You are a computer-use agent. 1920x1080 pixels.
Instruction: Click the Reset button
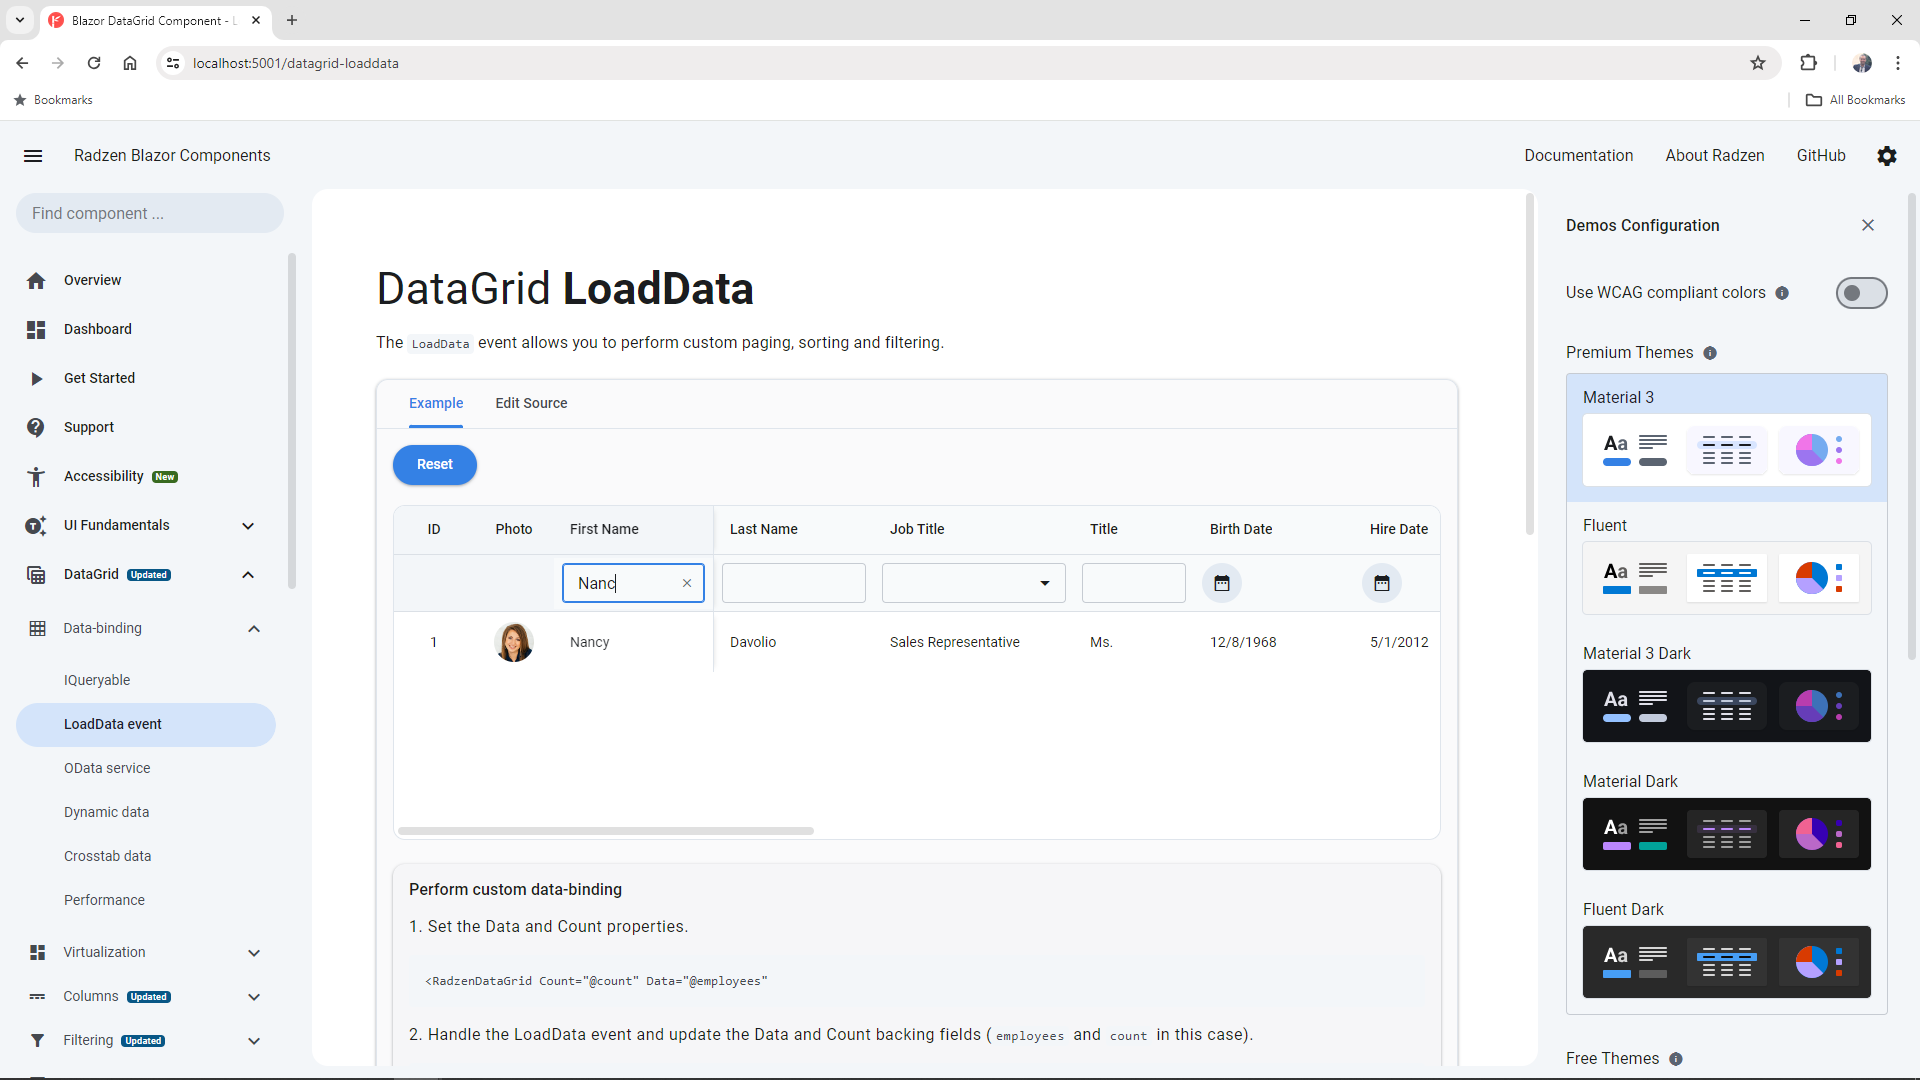(x=434, y=464)
